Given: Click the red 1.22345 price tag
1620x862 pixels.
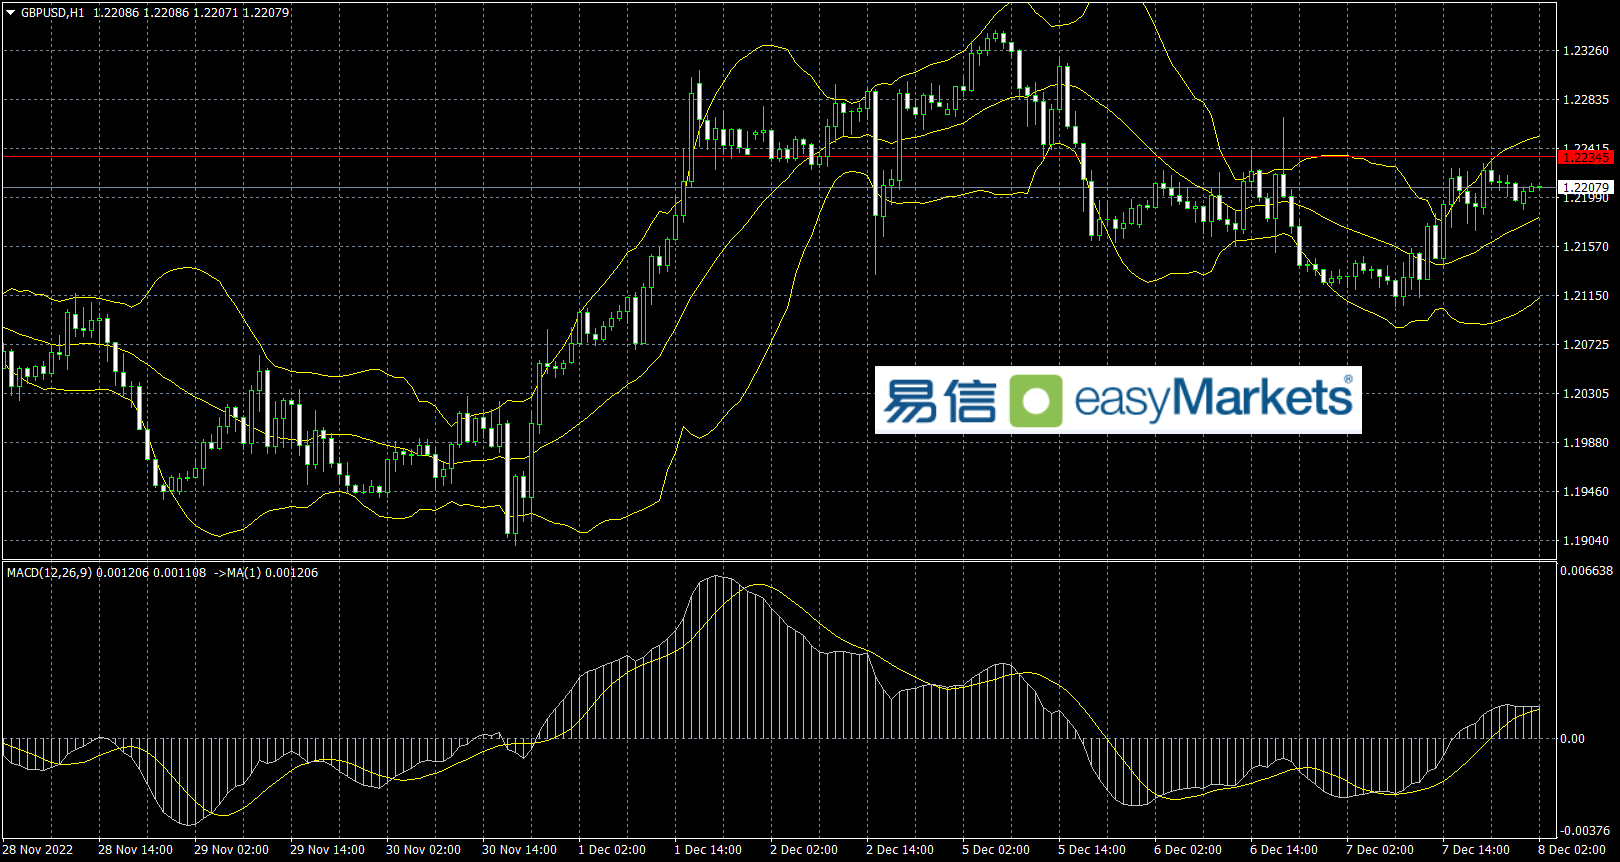Looking at the screenshot, I should pyautogui.click(x=1586, y=157).
